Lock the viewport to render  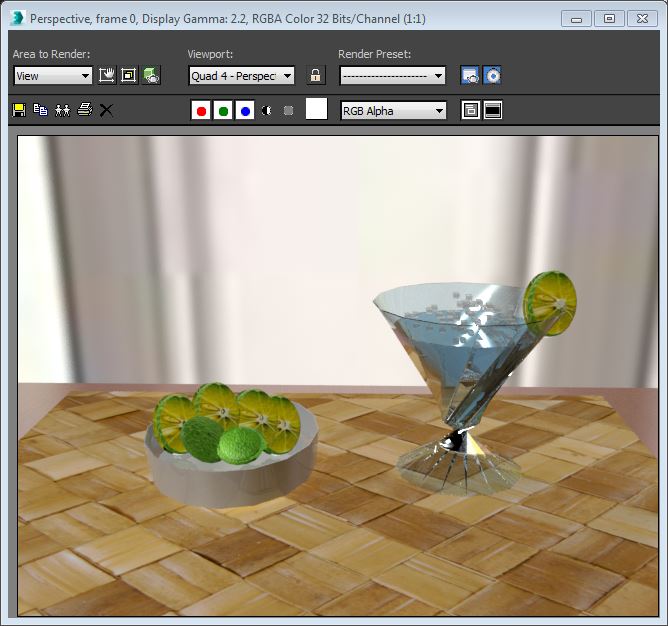click(x=316, y=75)
